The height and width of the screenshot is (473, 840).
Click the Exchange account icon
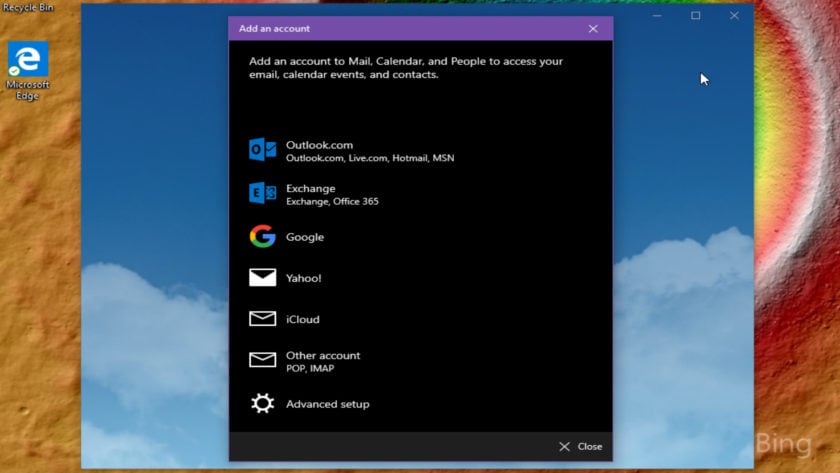tap(262, 193)
